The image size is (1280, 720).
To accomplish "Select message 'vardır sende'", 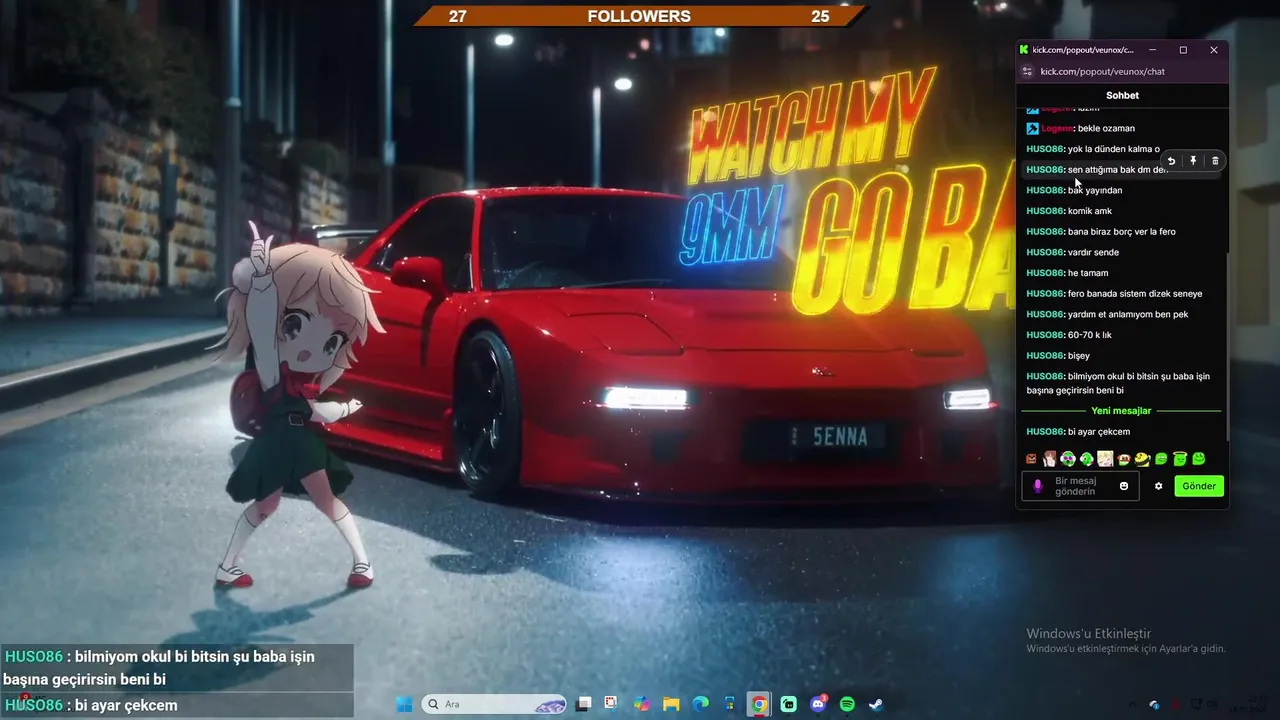I will pyautogui.click(x=1093, y=252).
